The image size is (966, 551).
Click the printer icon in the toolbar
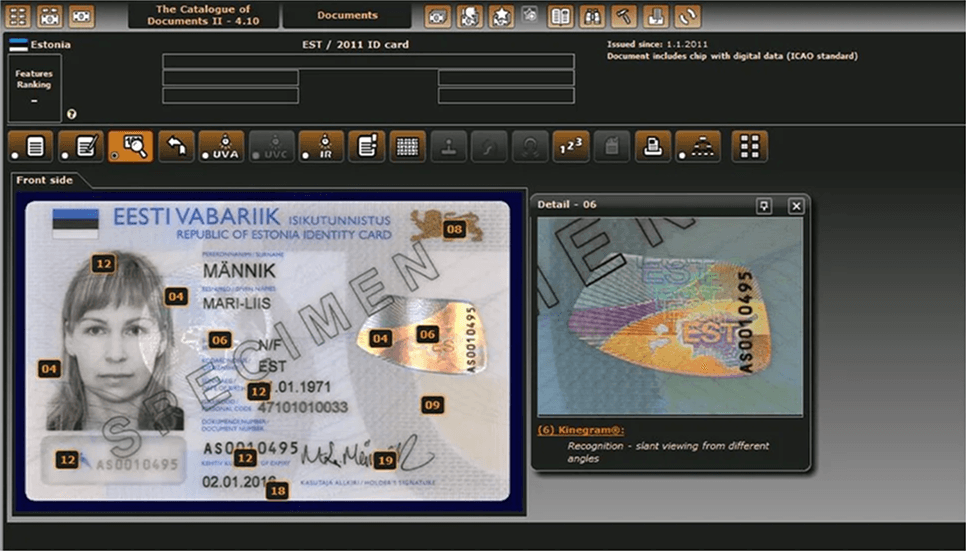653,147
